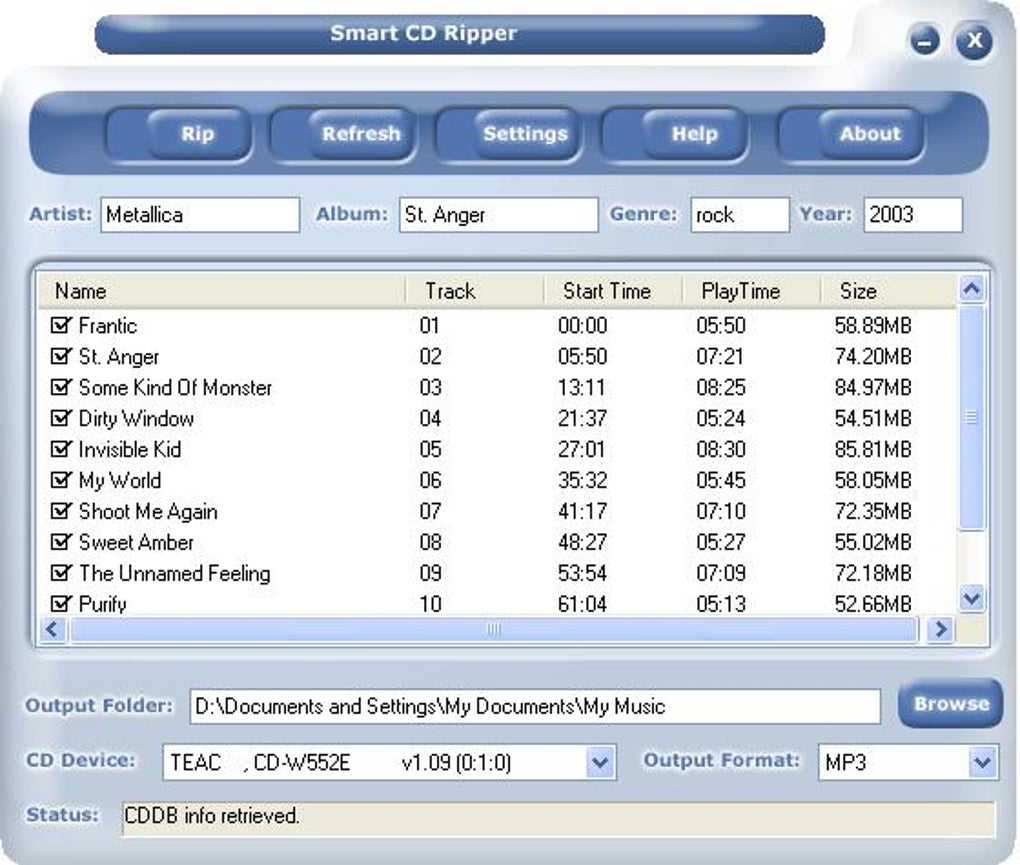Uncheck the Frantic track checkbox

point(60,325)
